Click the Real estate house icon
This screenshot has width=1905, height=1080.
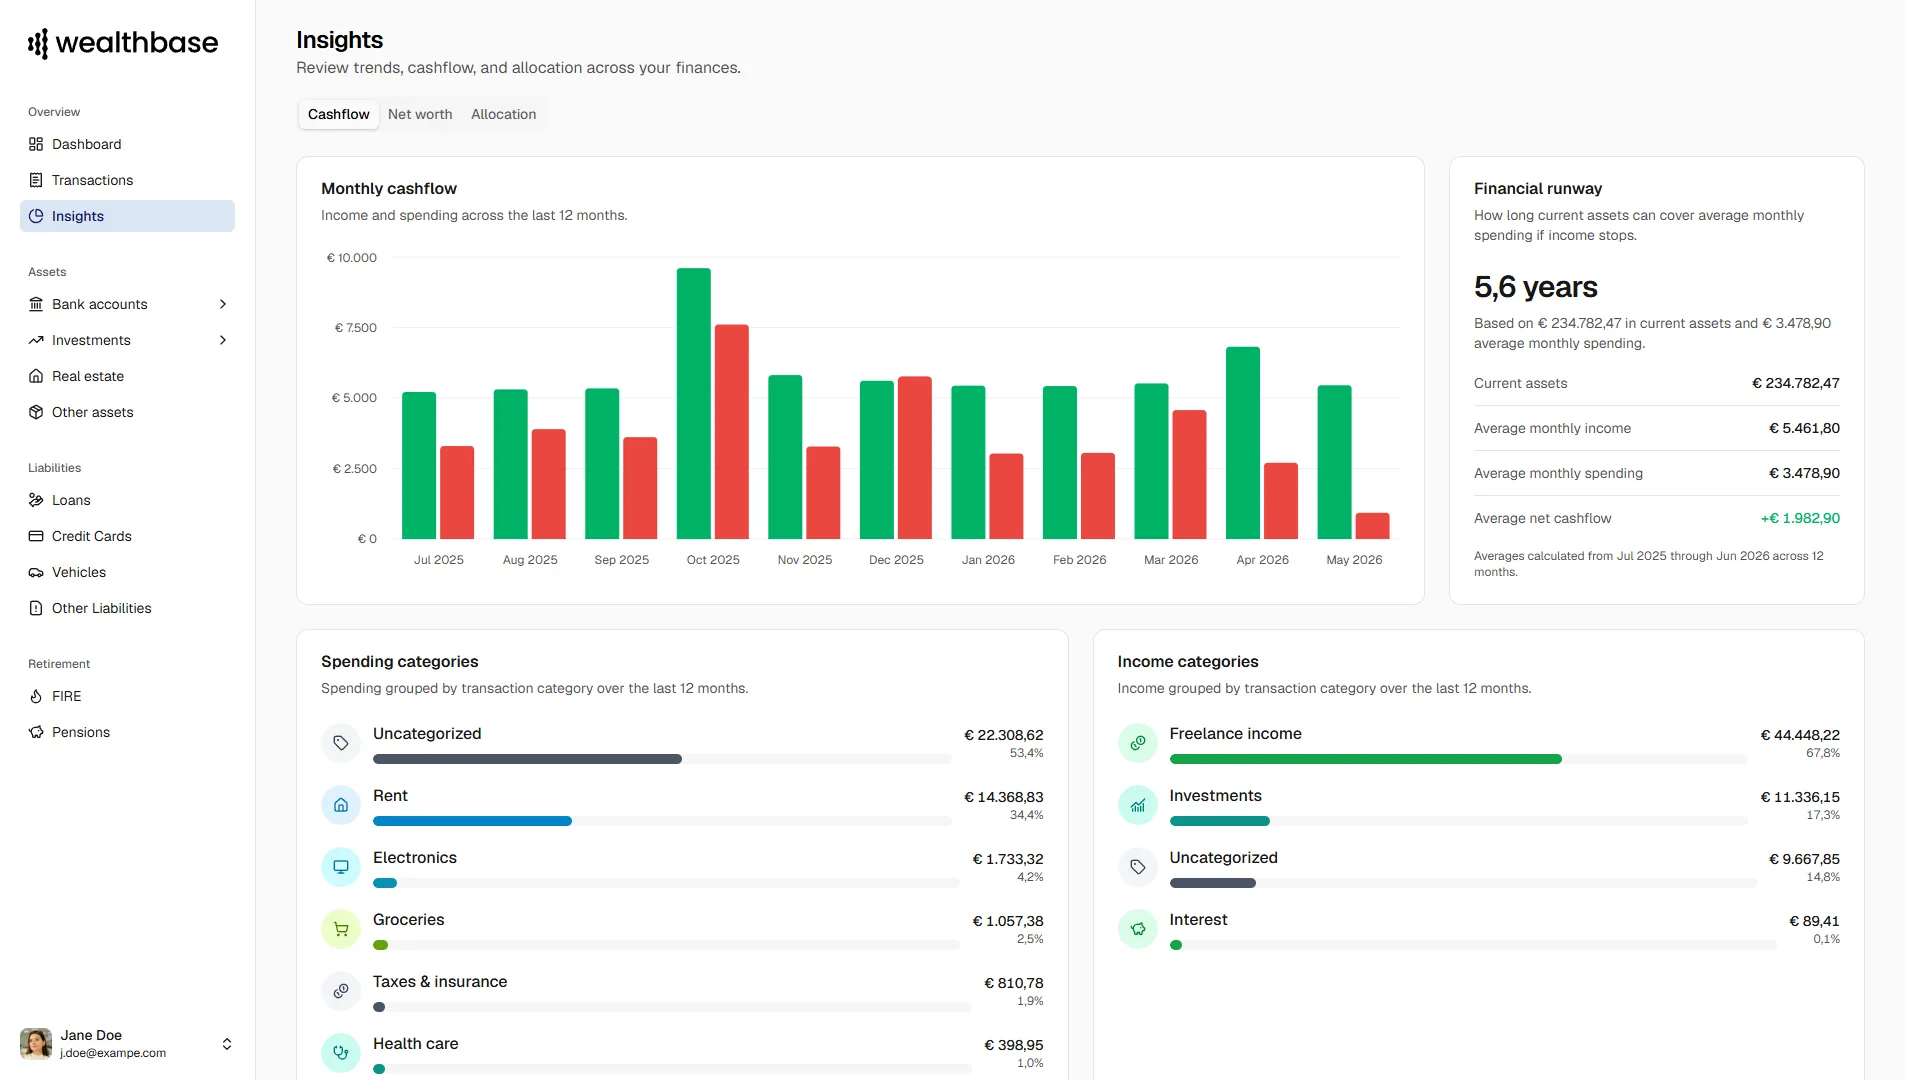pos(36,376)
